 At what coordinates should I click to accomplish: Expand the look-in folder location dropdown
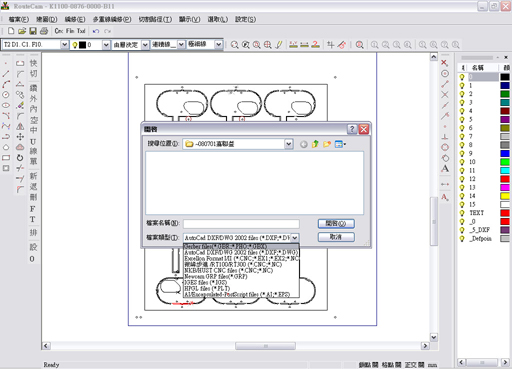point(289,144)
